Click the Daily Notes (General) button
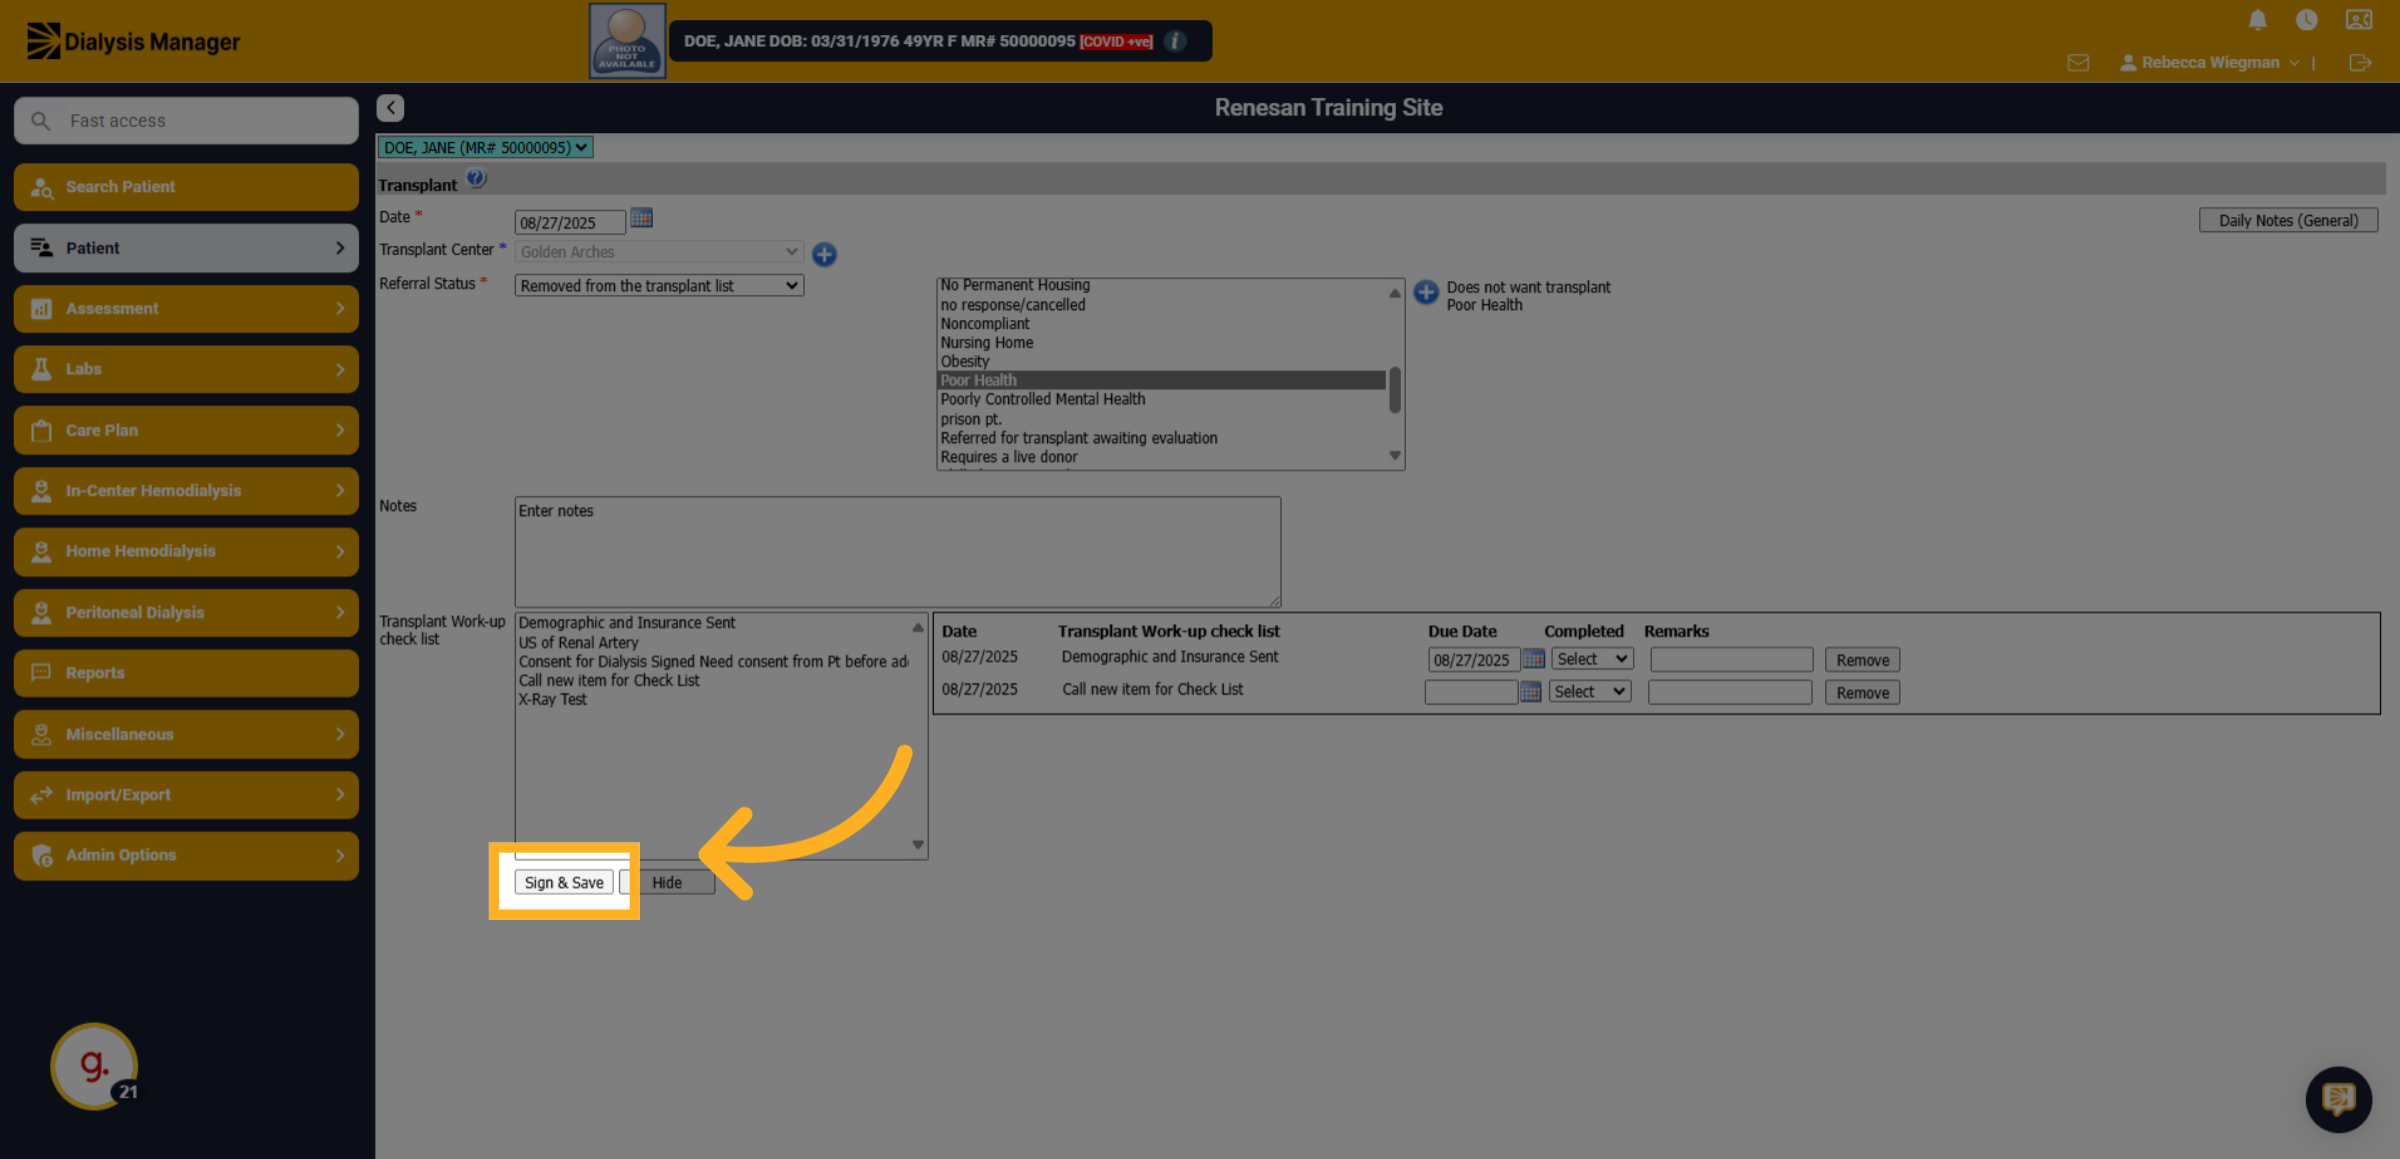This screenshot has height=1159, width=2400. pyautogui.click(x=2288, y=220)
